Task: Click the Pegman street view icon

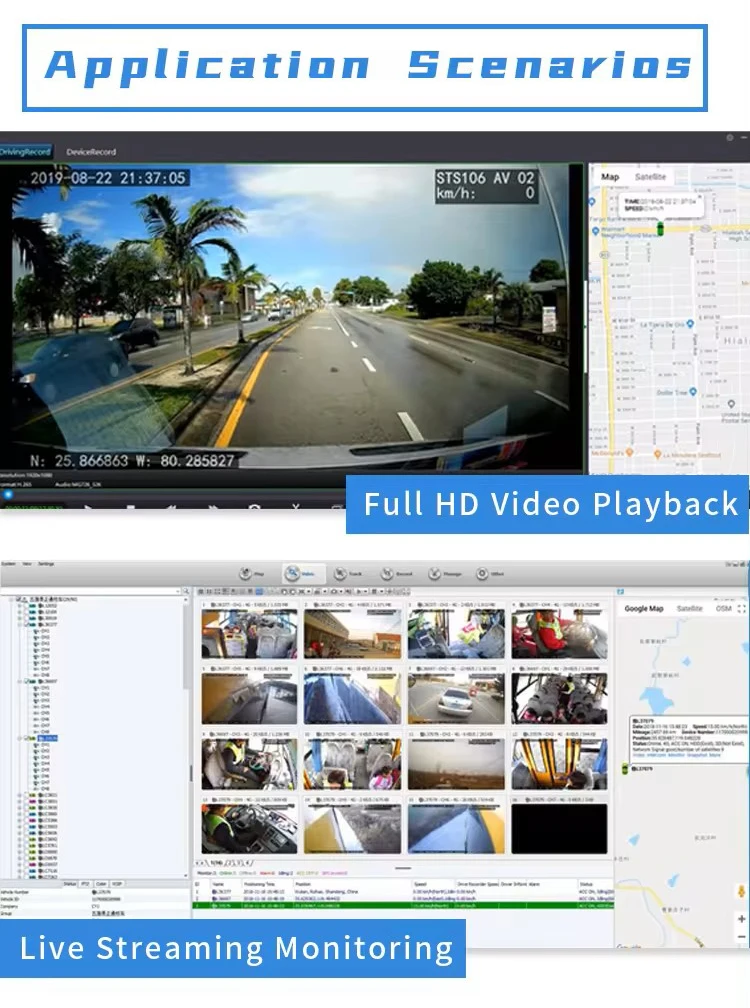Action: point(741,891)
